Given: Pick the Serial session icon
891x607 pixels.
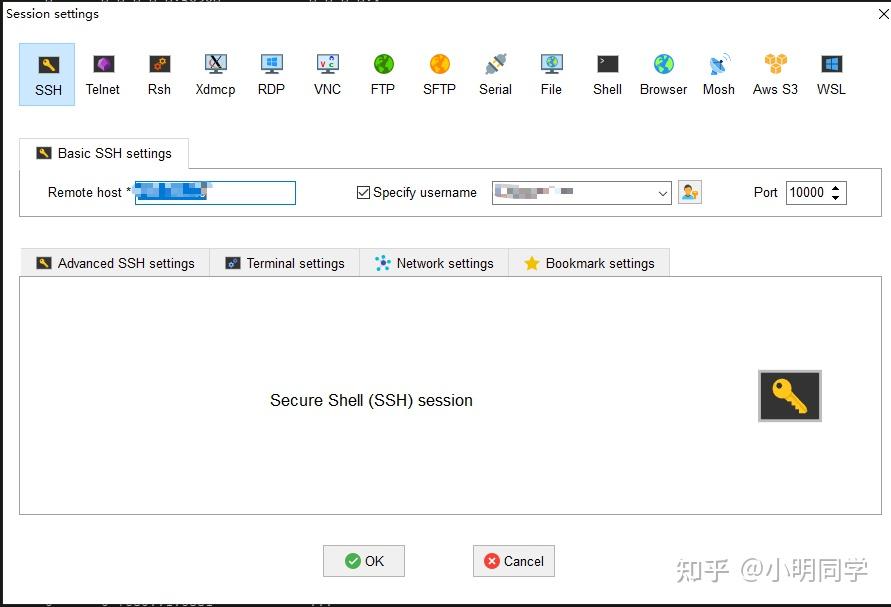Looking at the screenshot, I should pyautogui.click(x=495, y=72).
